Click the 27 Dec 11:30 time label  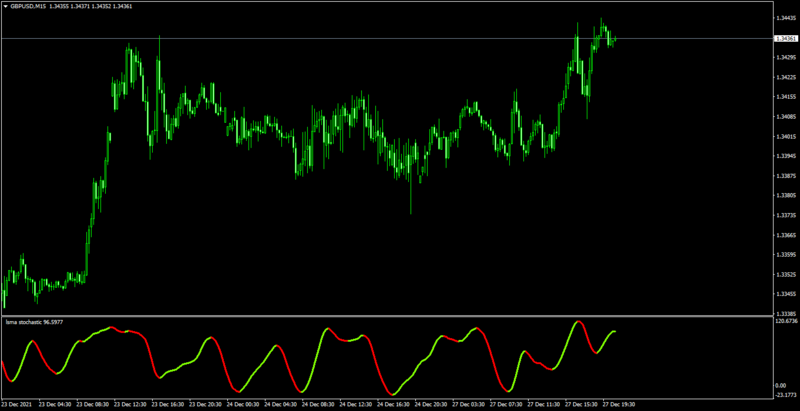tap(544, 404)
